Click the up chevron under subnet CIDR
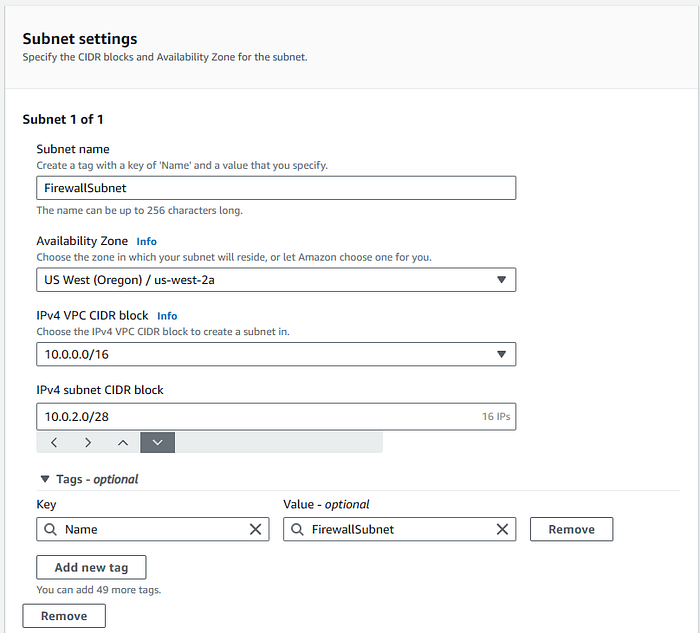This screenshot has height=633, width=700. tap(123, 442)
